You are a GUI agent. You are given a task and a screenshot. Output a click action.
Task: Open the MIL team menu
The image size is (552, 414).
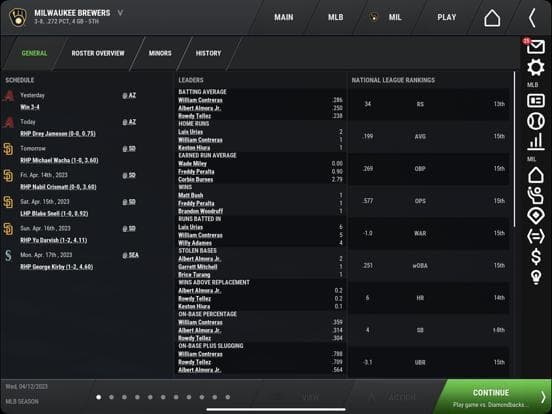coord(395,17)
